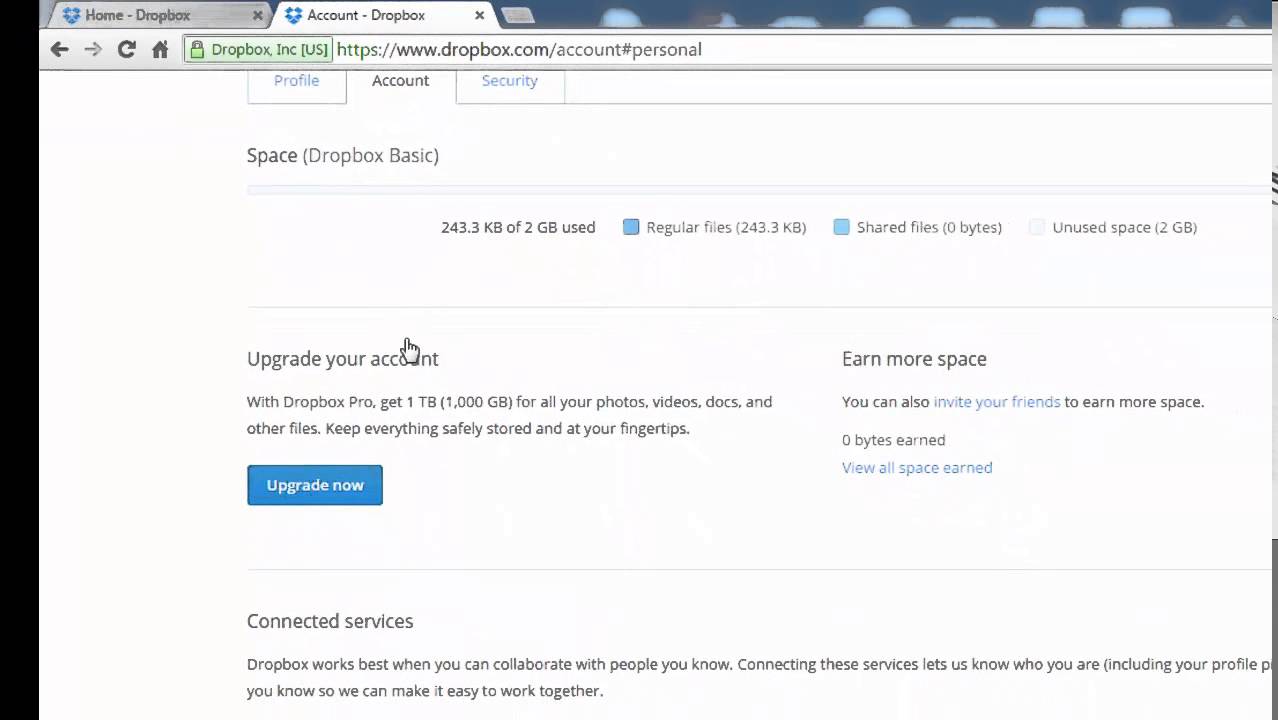Open the invite your friends link
Image resolution: width=1278 pixels, height=720 pixels.
(x=997, y=402)
